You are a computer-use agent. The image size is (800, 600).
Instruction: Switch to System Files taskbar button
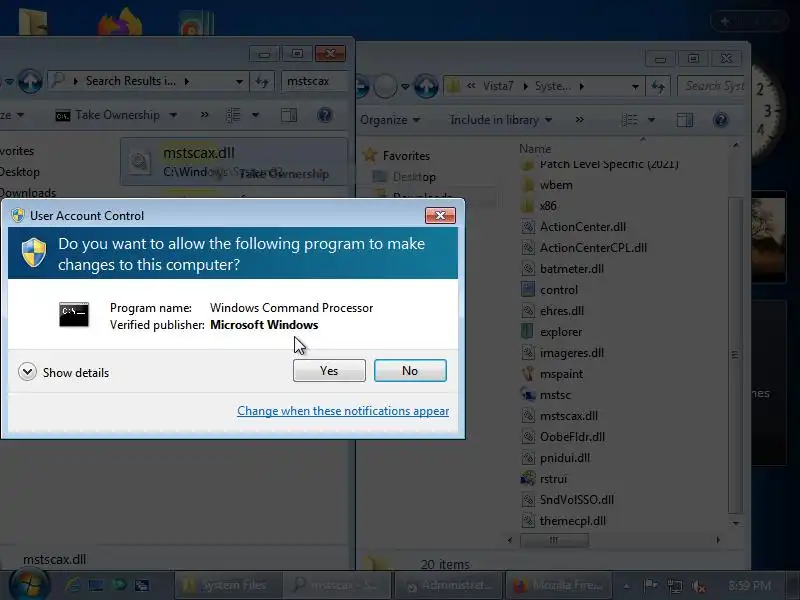(228, 585)
